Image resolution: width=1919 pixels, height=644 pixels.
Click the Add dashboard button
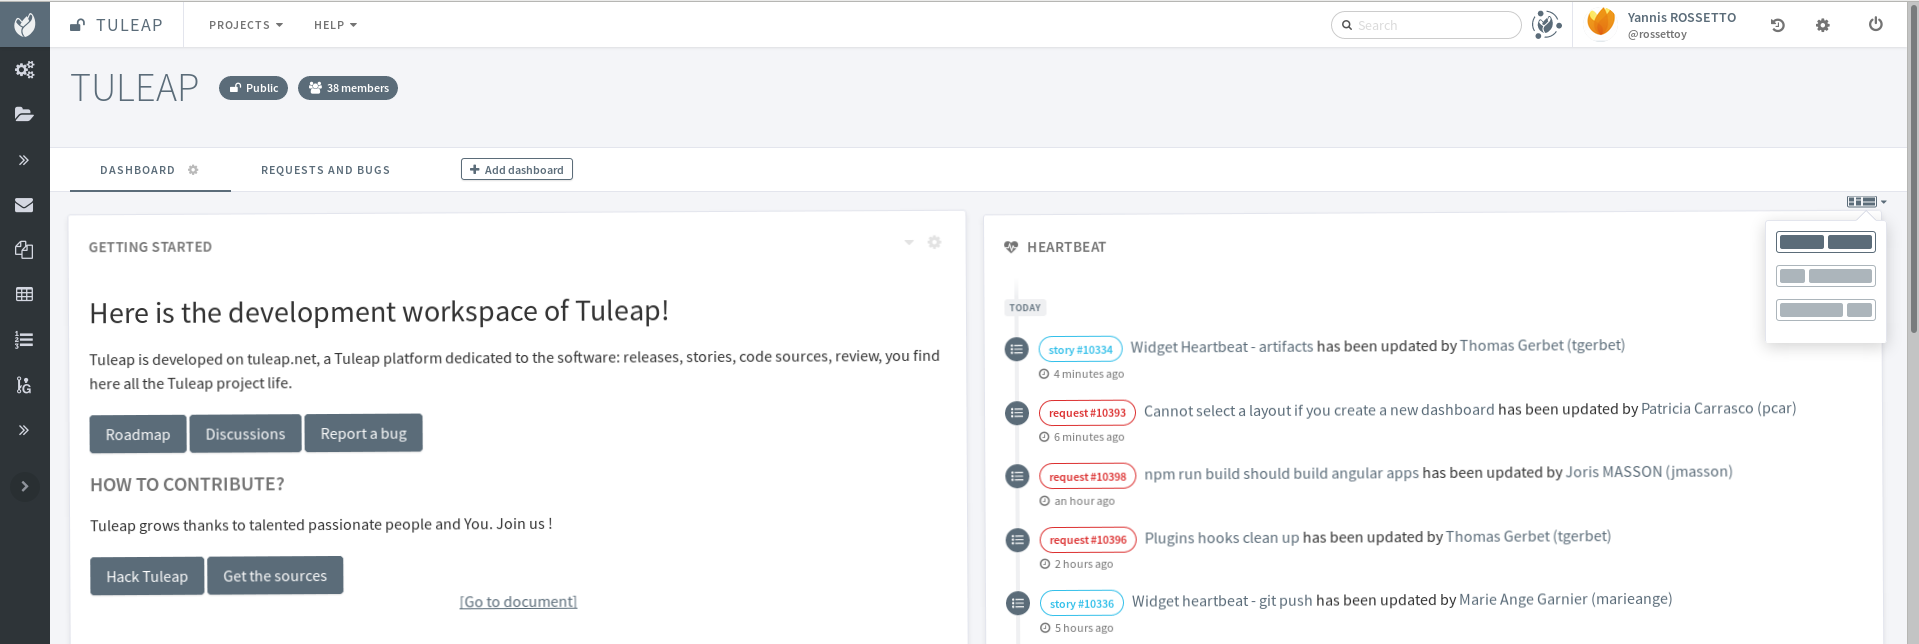point(517,170)
